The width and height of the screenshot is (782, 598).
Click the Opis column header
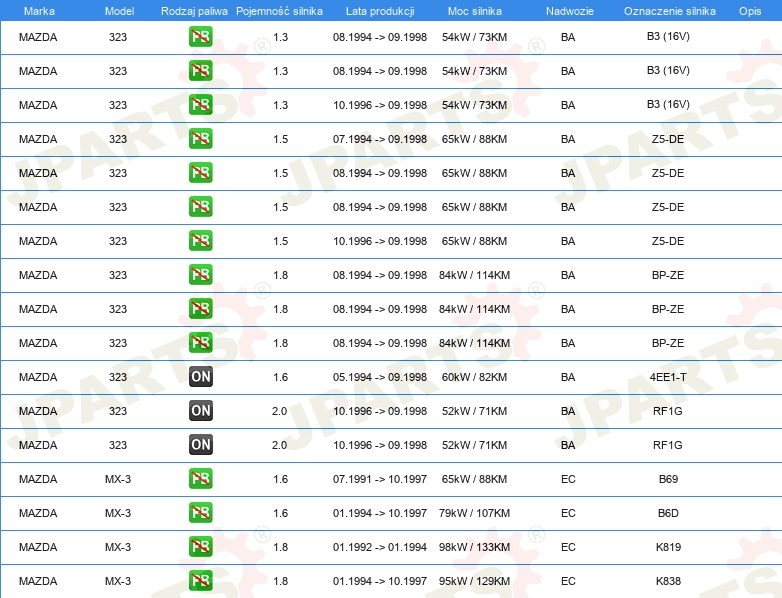point(750,11)
